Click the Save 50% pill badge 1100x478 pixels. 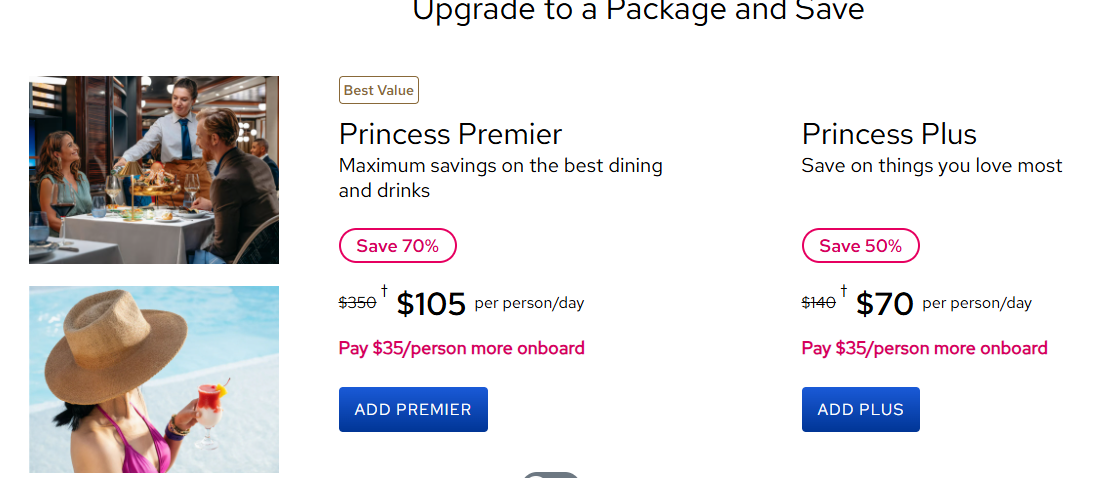coord(860,246)
